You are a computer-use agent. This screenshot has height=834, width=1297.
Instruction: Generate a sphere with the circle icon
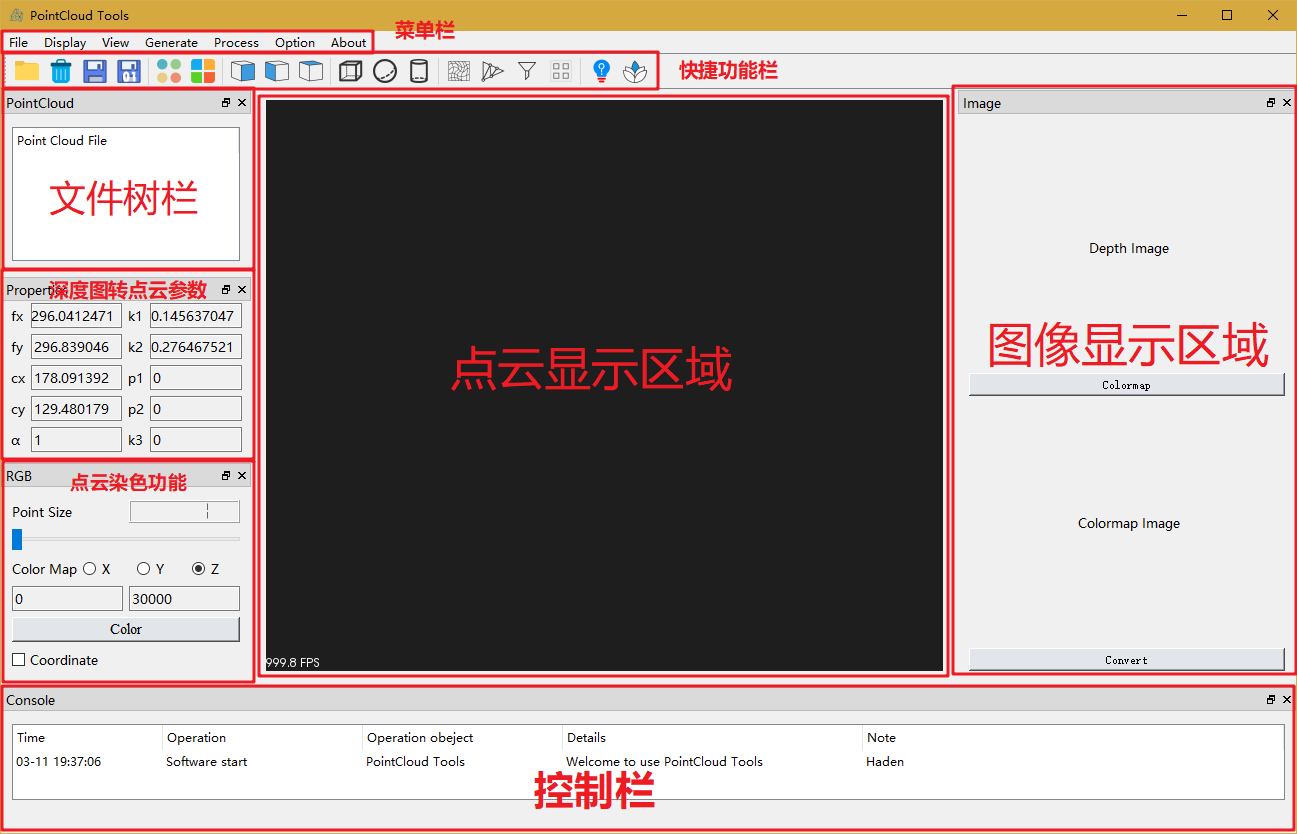[385, 71]
